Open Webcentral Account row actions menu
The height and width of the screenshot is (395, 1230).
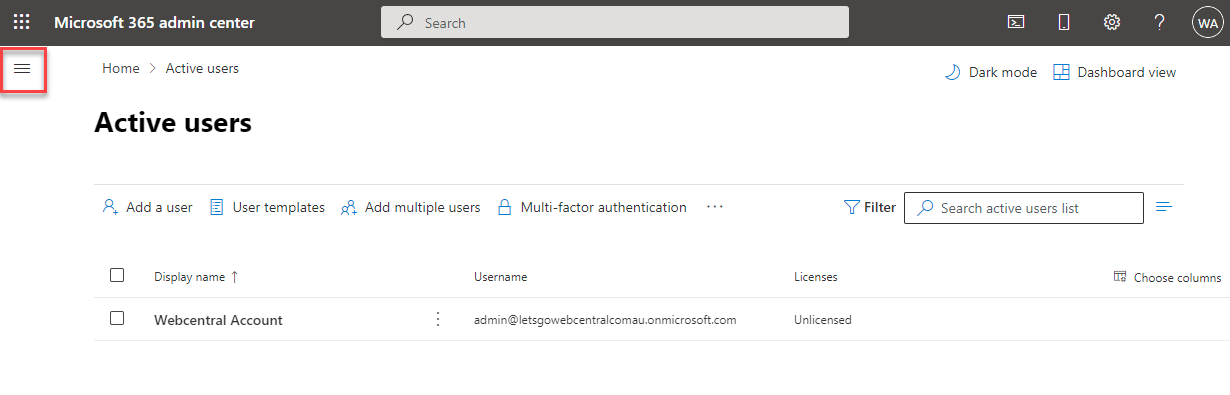(437, 320)
